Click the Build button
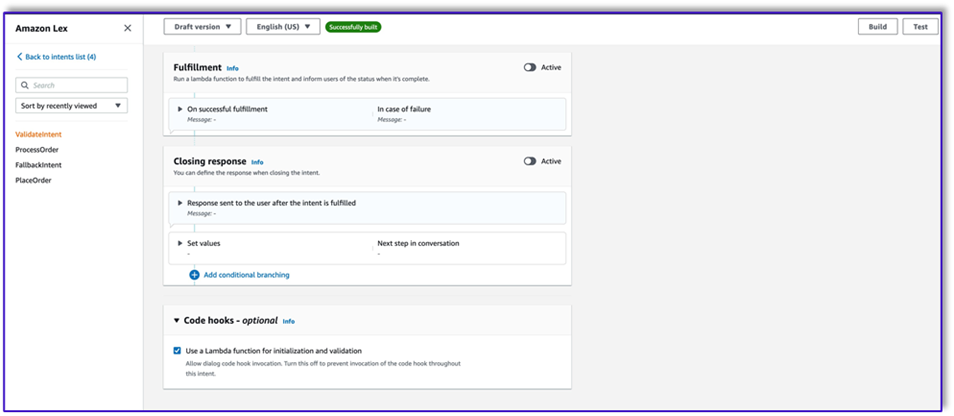 click(x=878, y=27)
